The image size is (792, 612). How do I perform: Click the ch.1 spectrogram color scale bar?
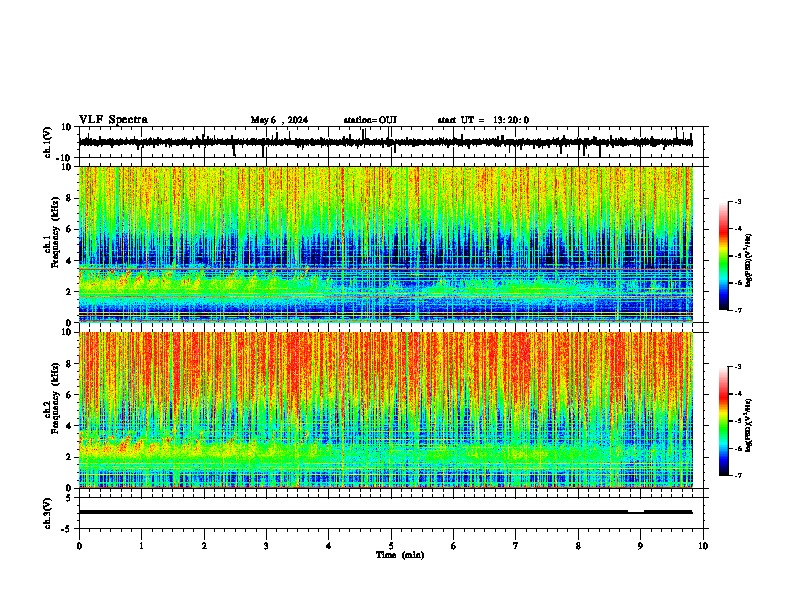tap(724, 256)
